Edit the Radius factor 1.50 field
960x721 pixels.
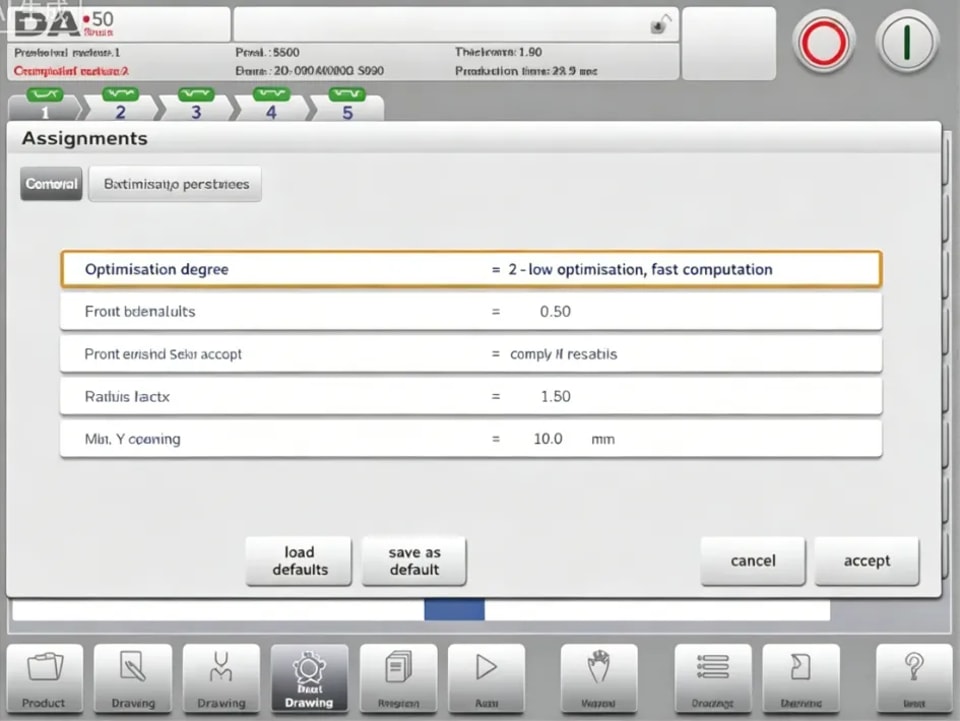click(x=555, y=397)
